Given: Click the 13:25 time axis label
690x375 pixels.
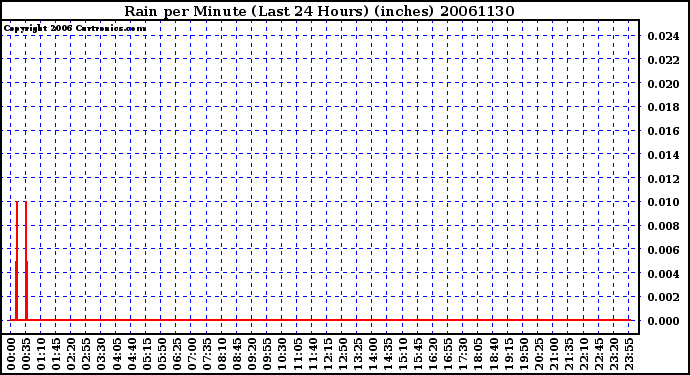Looking at the screenshot, I should 358,354.
